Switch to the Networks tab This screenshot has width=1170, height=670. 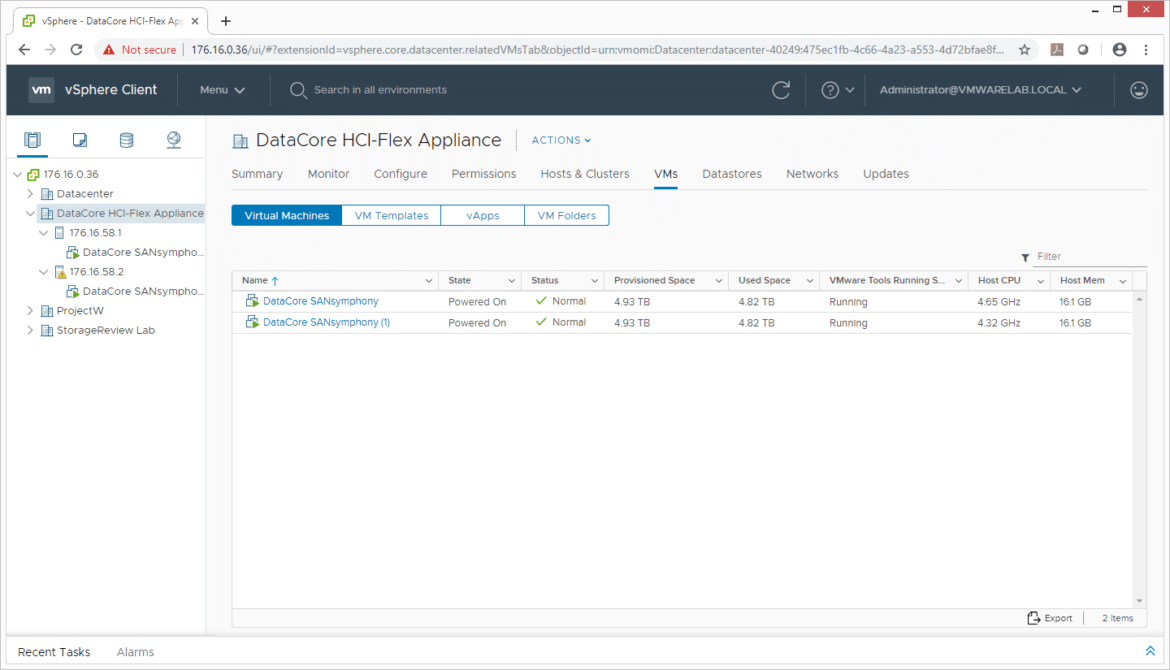(812, 174)
